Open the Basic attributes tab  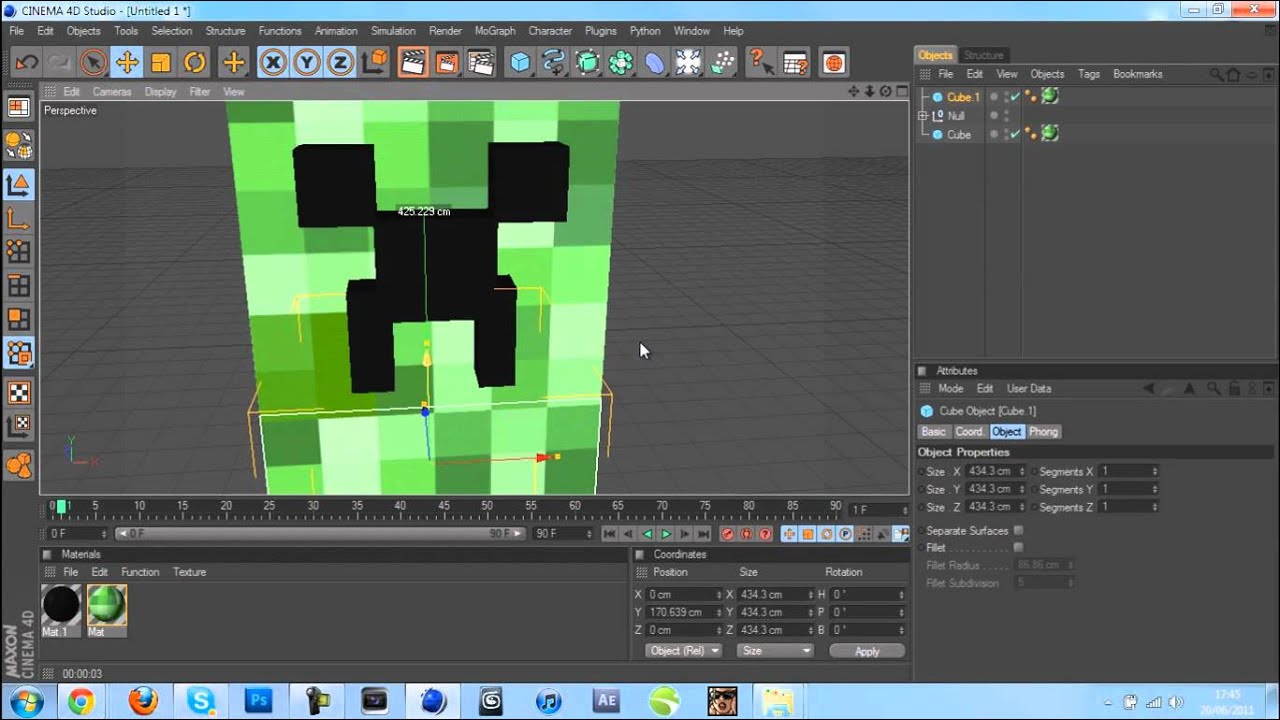[x=933, y=432]
